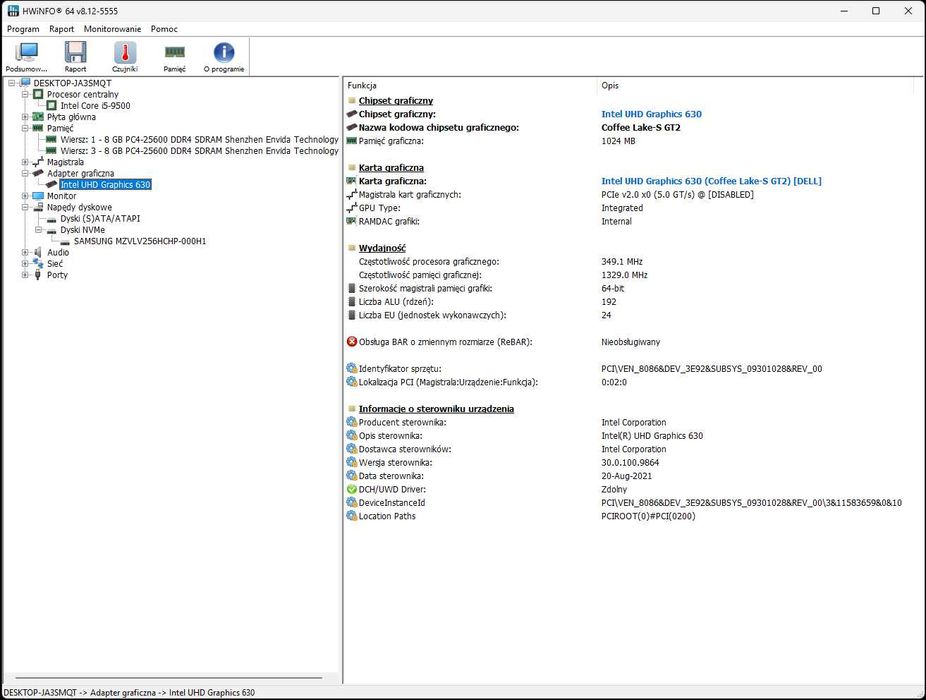Select SAMSUNG MZVLV256HCHP-000H1 drive
This screenshot has height=700, width=926.
[140, 241]
